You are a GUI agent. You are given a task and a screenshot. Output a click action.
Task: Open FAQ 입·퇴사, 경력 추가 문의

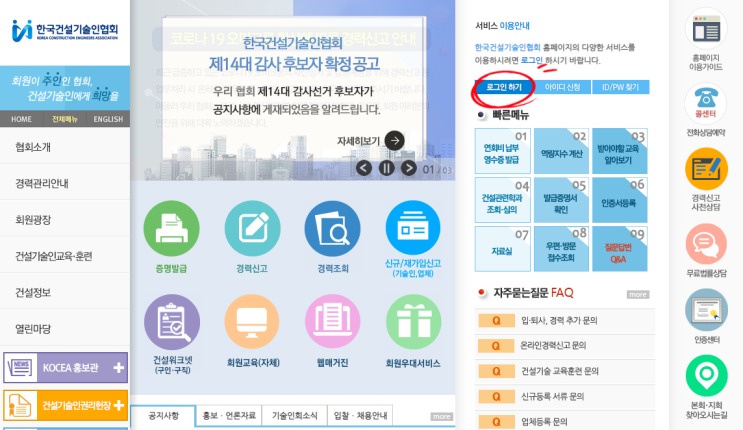coord(565,320)
